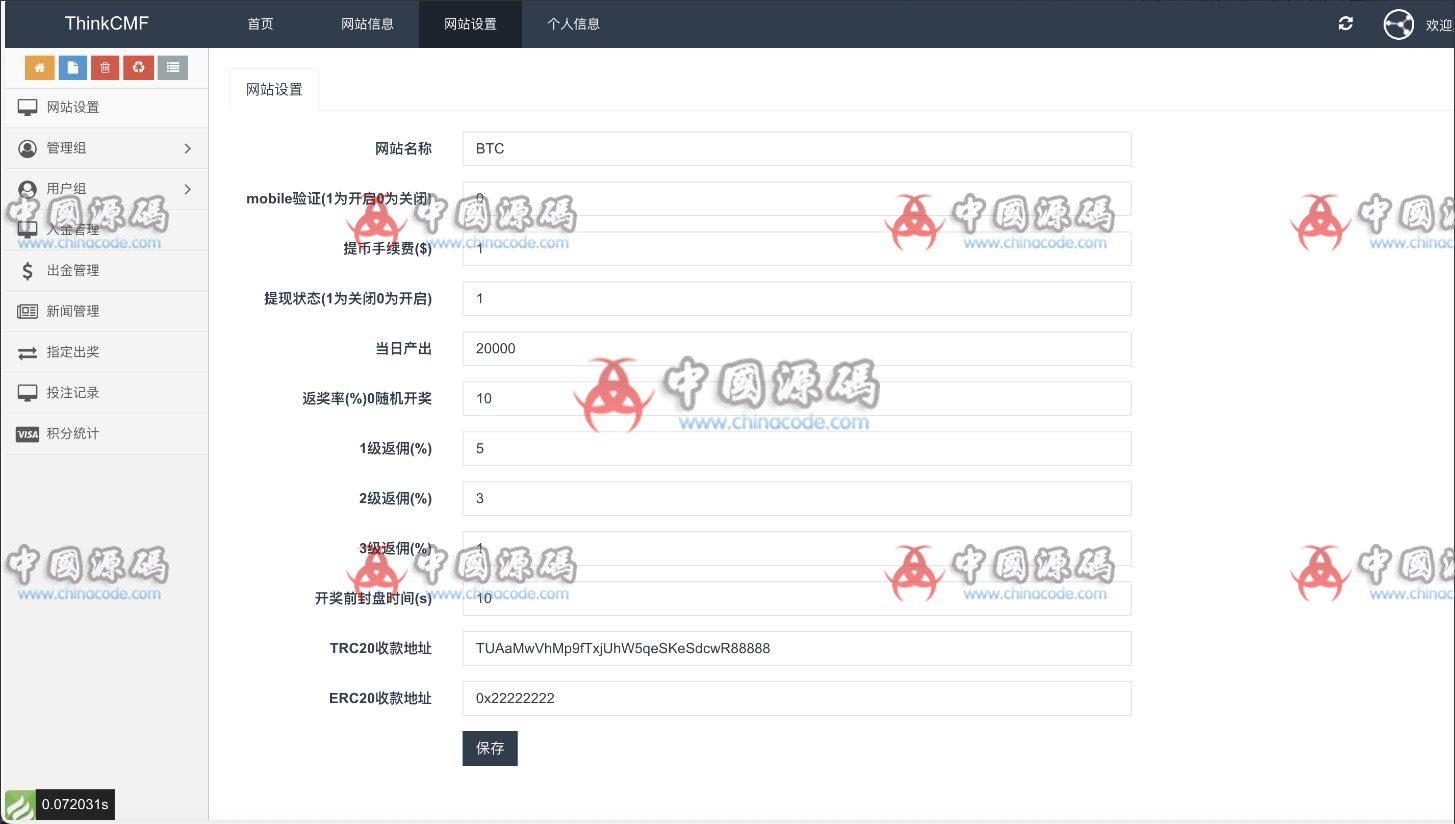Click the dollar icon beside 出金管理
This screenshot has height=824, width=1455.
point(27,270)
